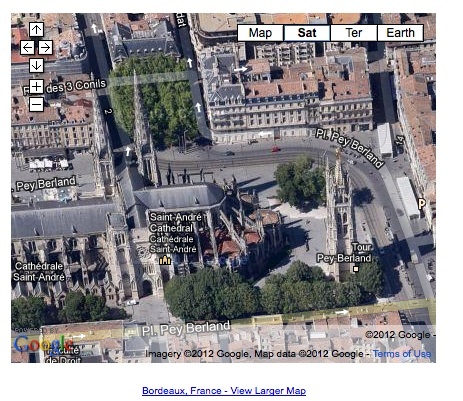Open Bordeaux, France - View Larger Map link
This screenshot has width=463, height=401.
224,391
